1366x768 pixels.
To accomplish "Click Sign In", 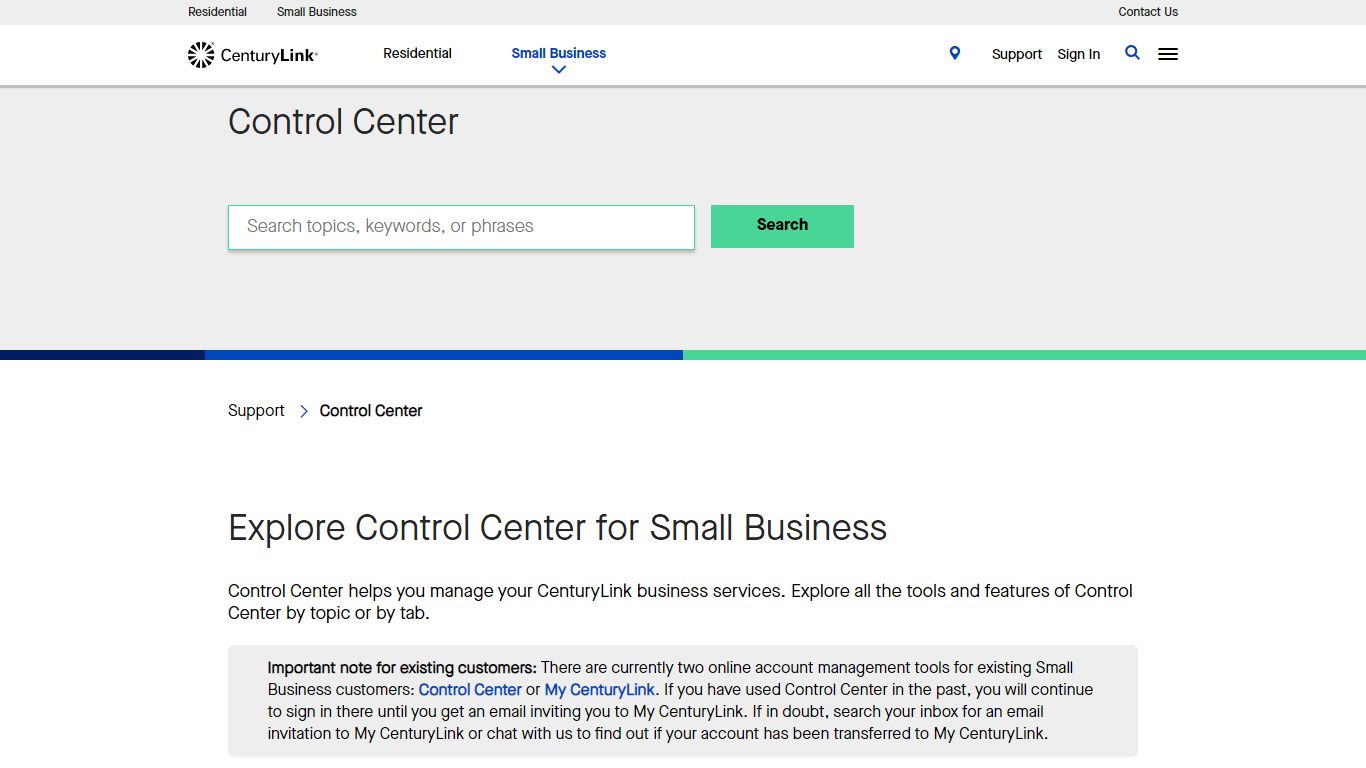I will tap(1078, 54).
